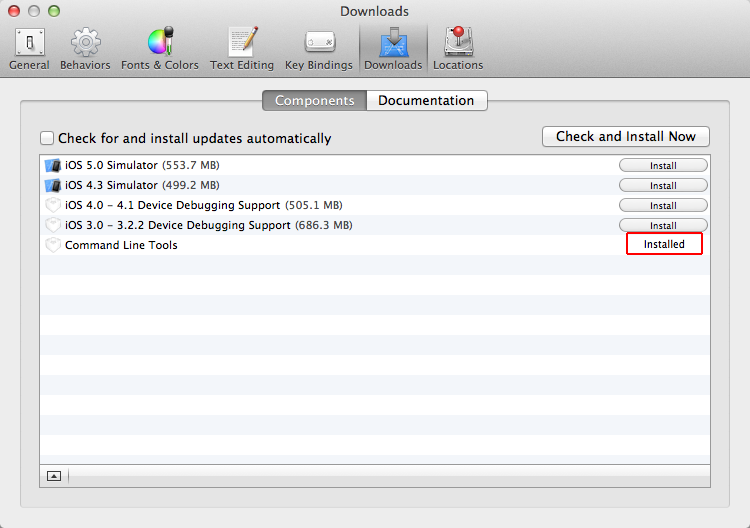Select the Downloads toolbar icon
The width and height of the screenshot is (750, 528).
click(393, 49)
